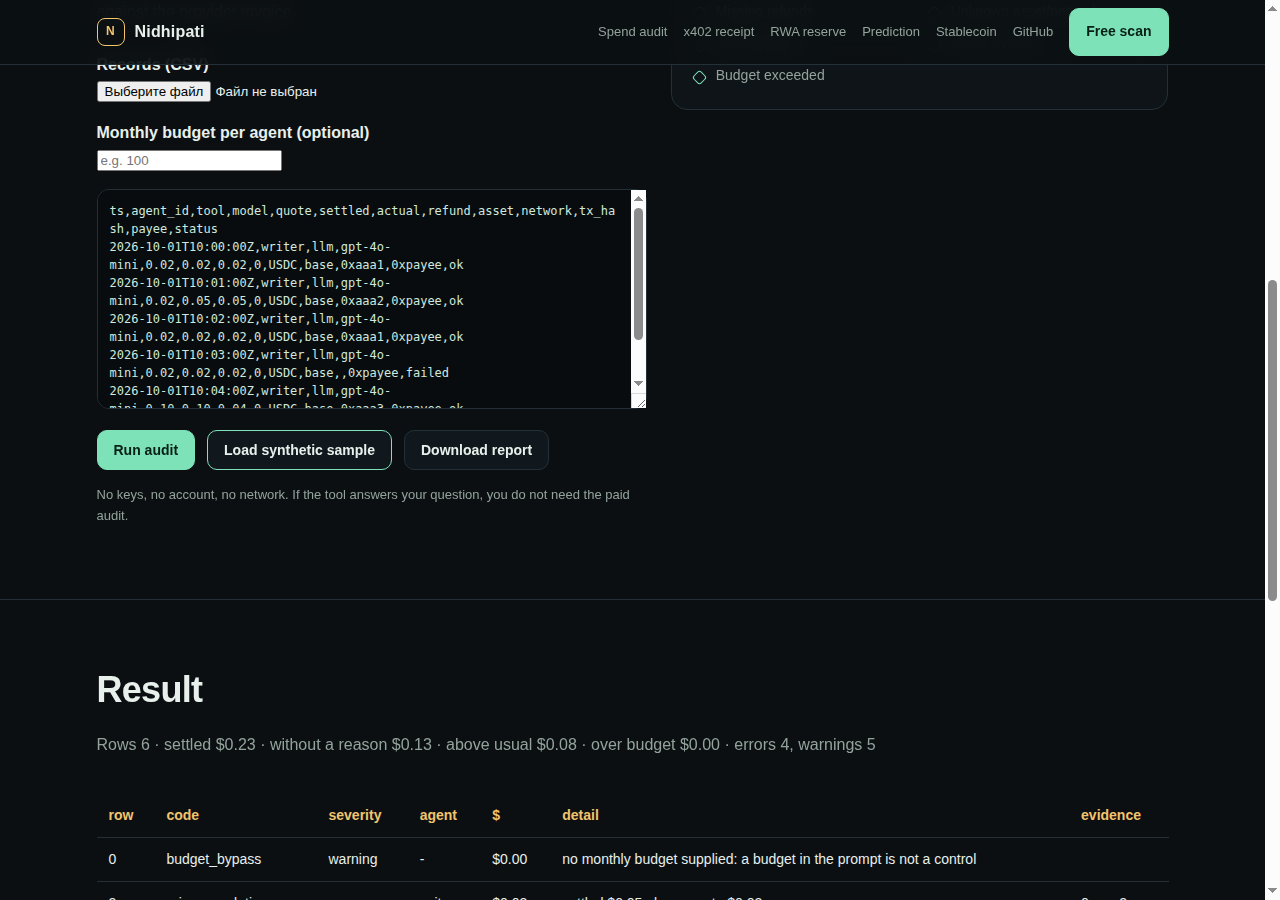Open the Stablecoin nav link
1280x900 pixels.
[x=966, y=32]
